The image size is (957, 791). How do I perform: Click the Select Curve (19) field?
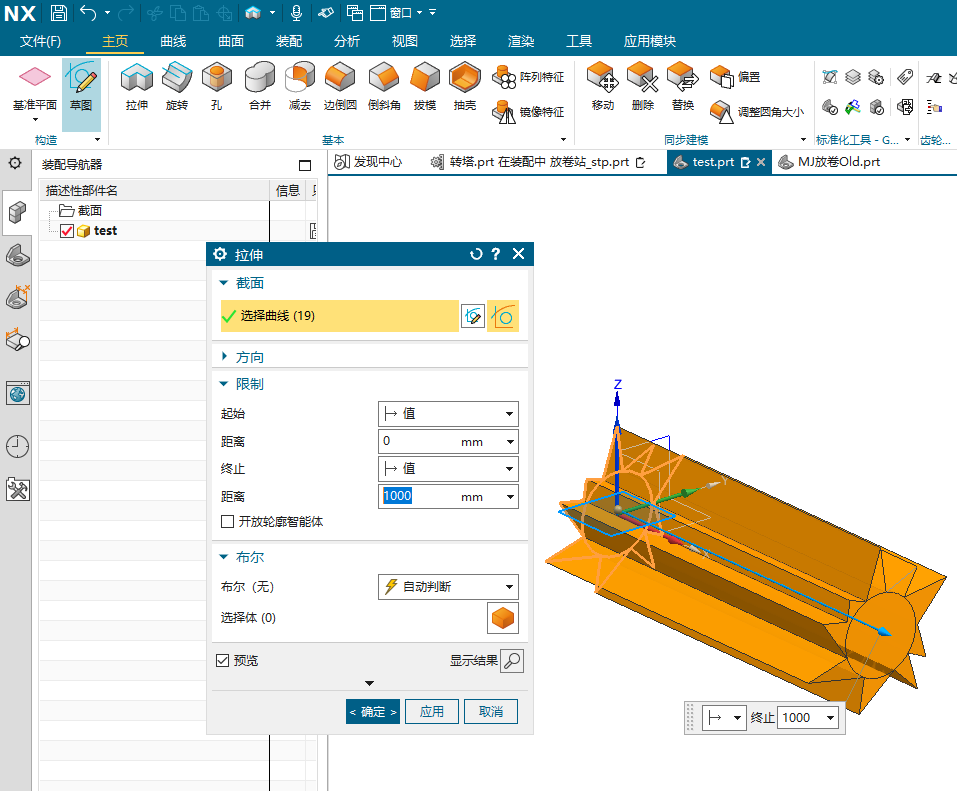tap(339, 316)
